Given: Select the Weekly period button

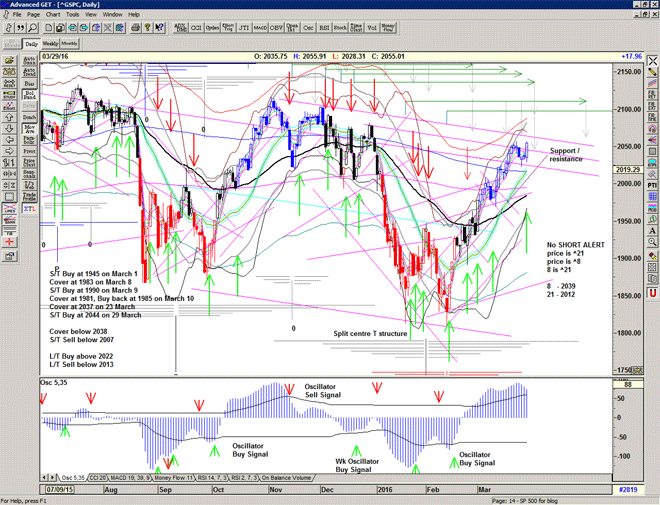Looking at the screenshot, I should point(49,45).
